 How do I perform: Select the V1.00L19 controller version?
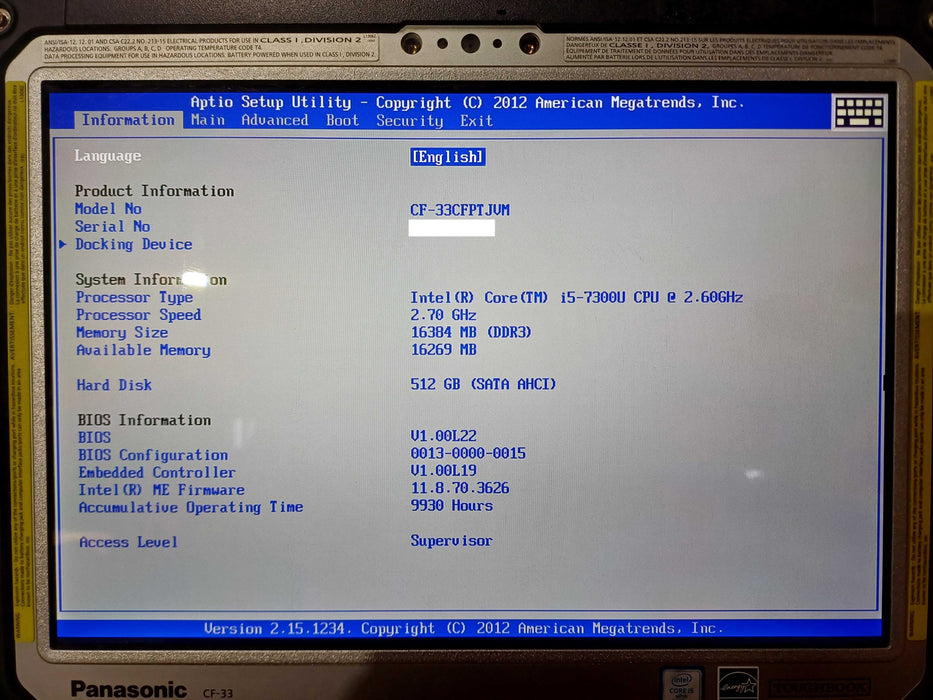coord(444,471)
